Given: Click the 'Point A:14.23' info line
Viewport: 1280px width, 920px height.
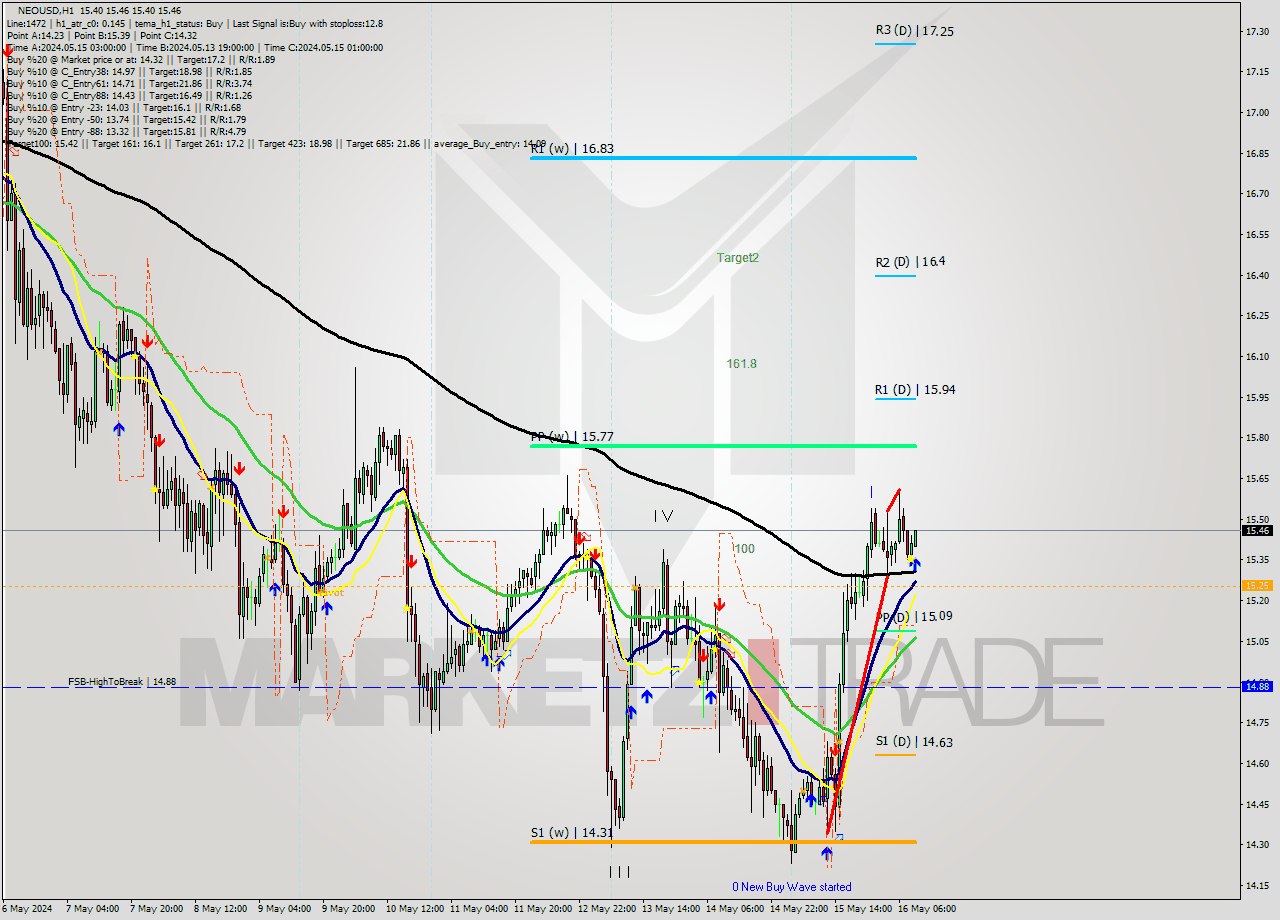Looking at the screenshot, I should 36,35.
